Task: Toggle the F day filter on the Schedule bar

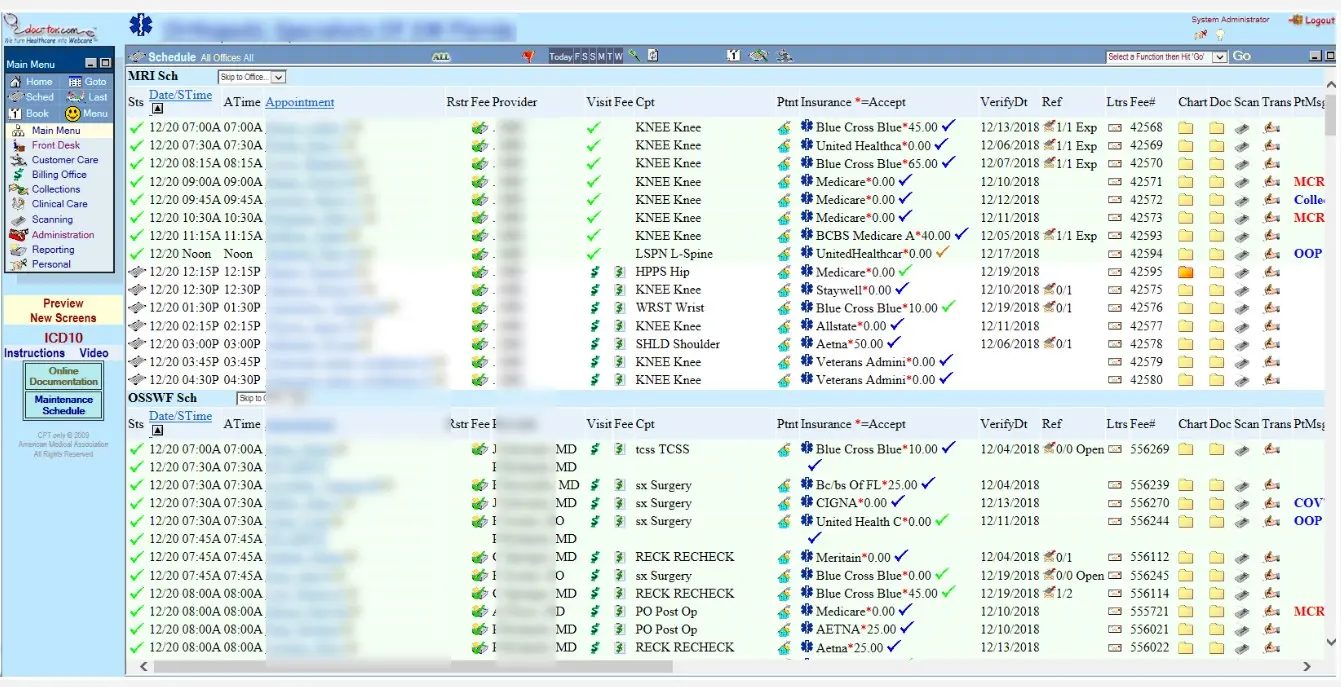Action: pyautogui.click(x=577, y=56)
